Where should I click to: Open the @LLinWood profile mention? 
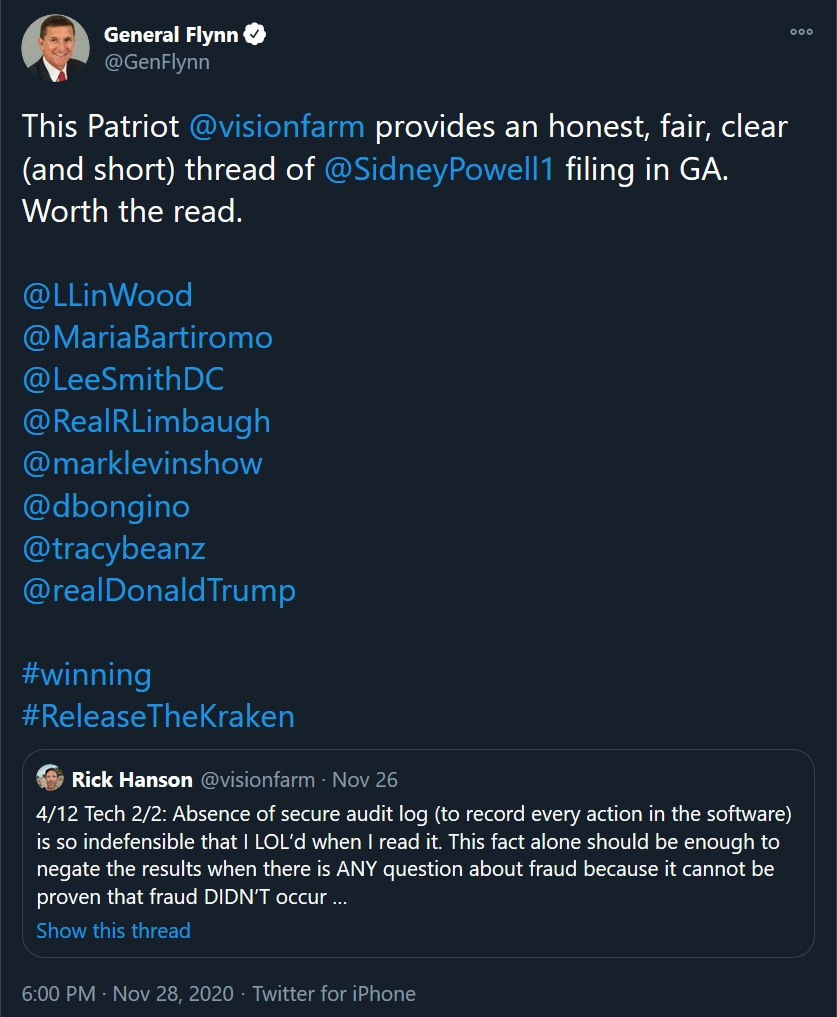point(107,295)
